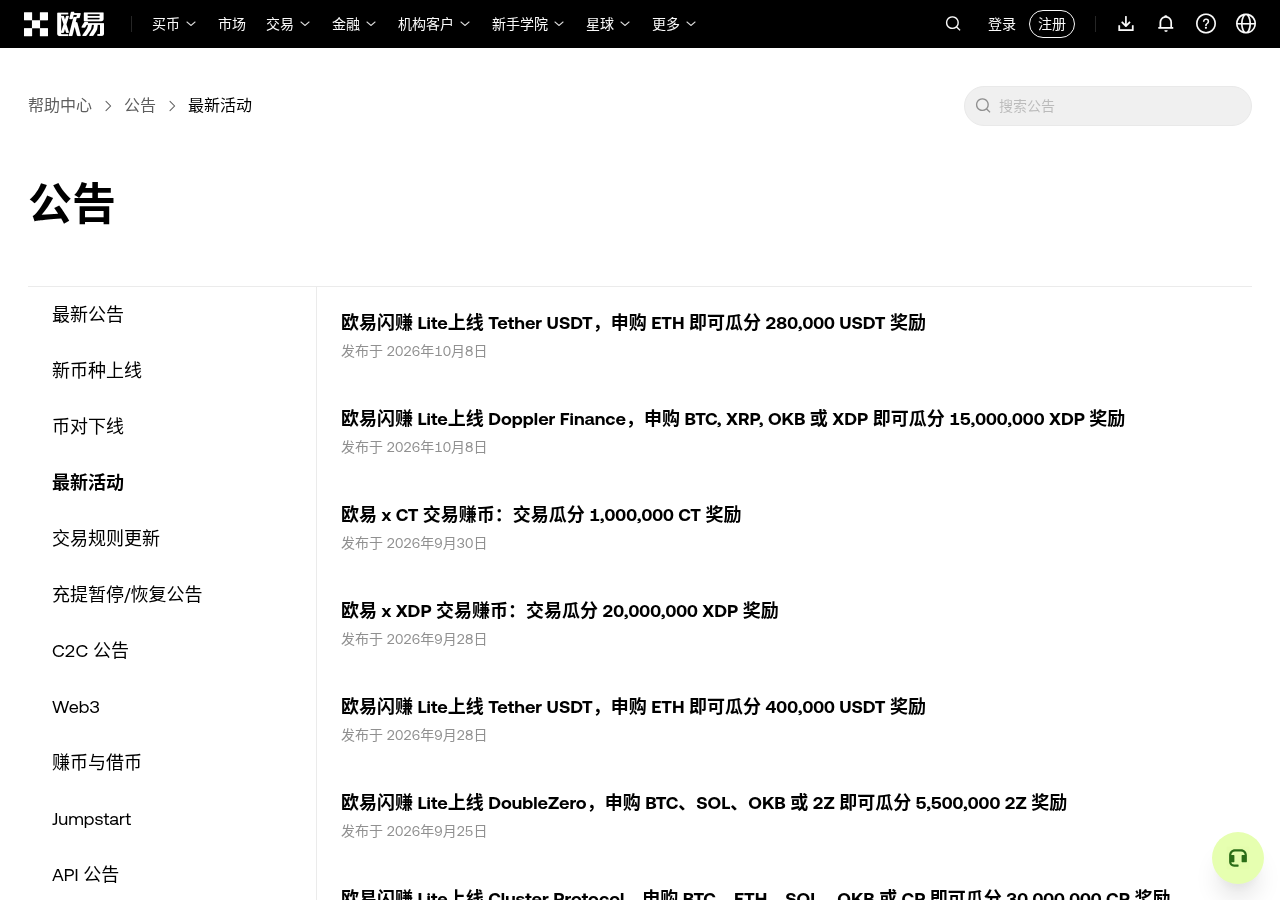This screenshot has height=900, width=1280.
Task: Click the 最新活动 breadcrumb text
Action: pos(220,105)
